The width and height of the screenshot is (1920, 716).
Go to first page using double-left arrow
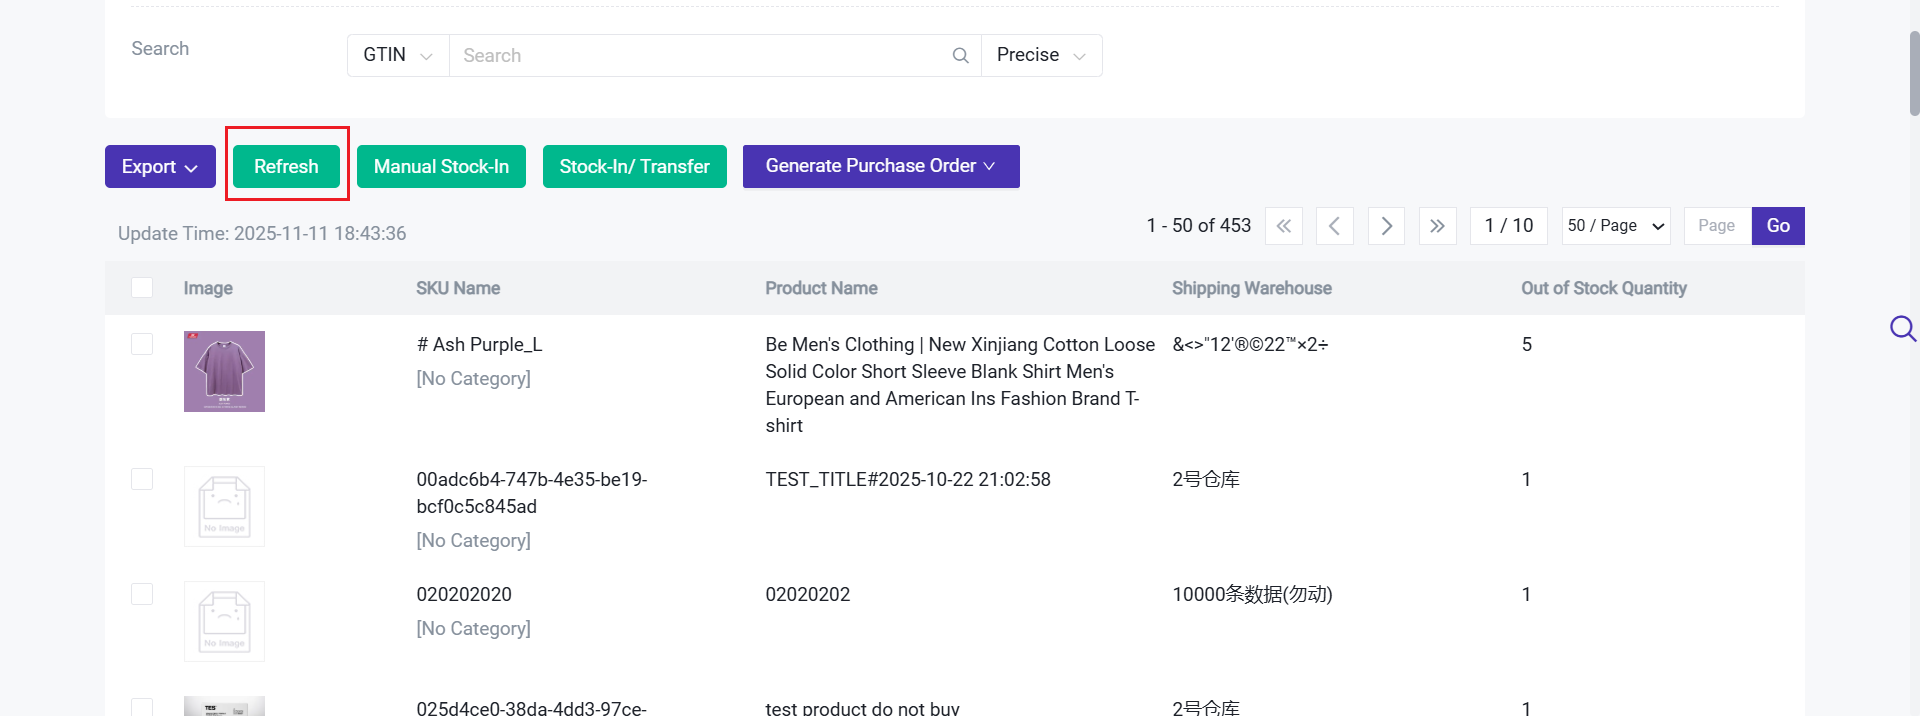coord(1284,226)
